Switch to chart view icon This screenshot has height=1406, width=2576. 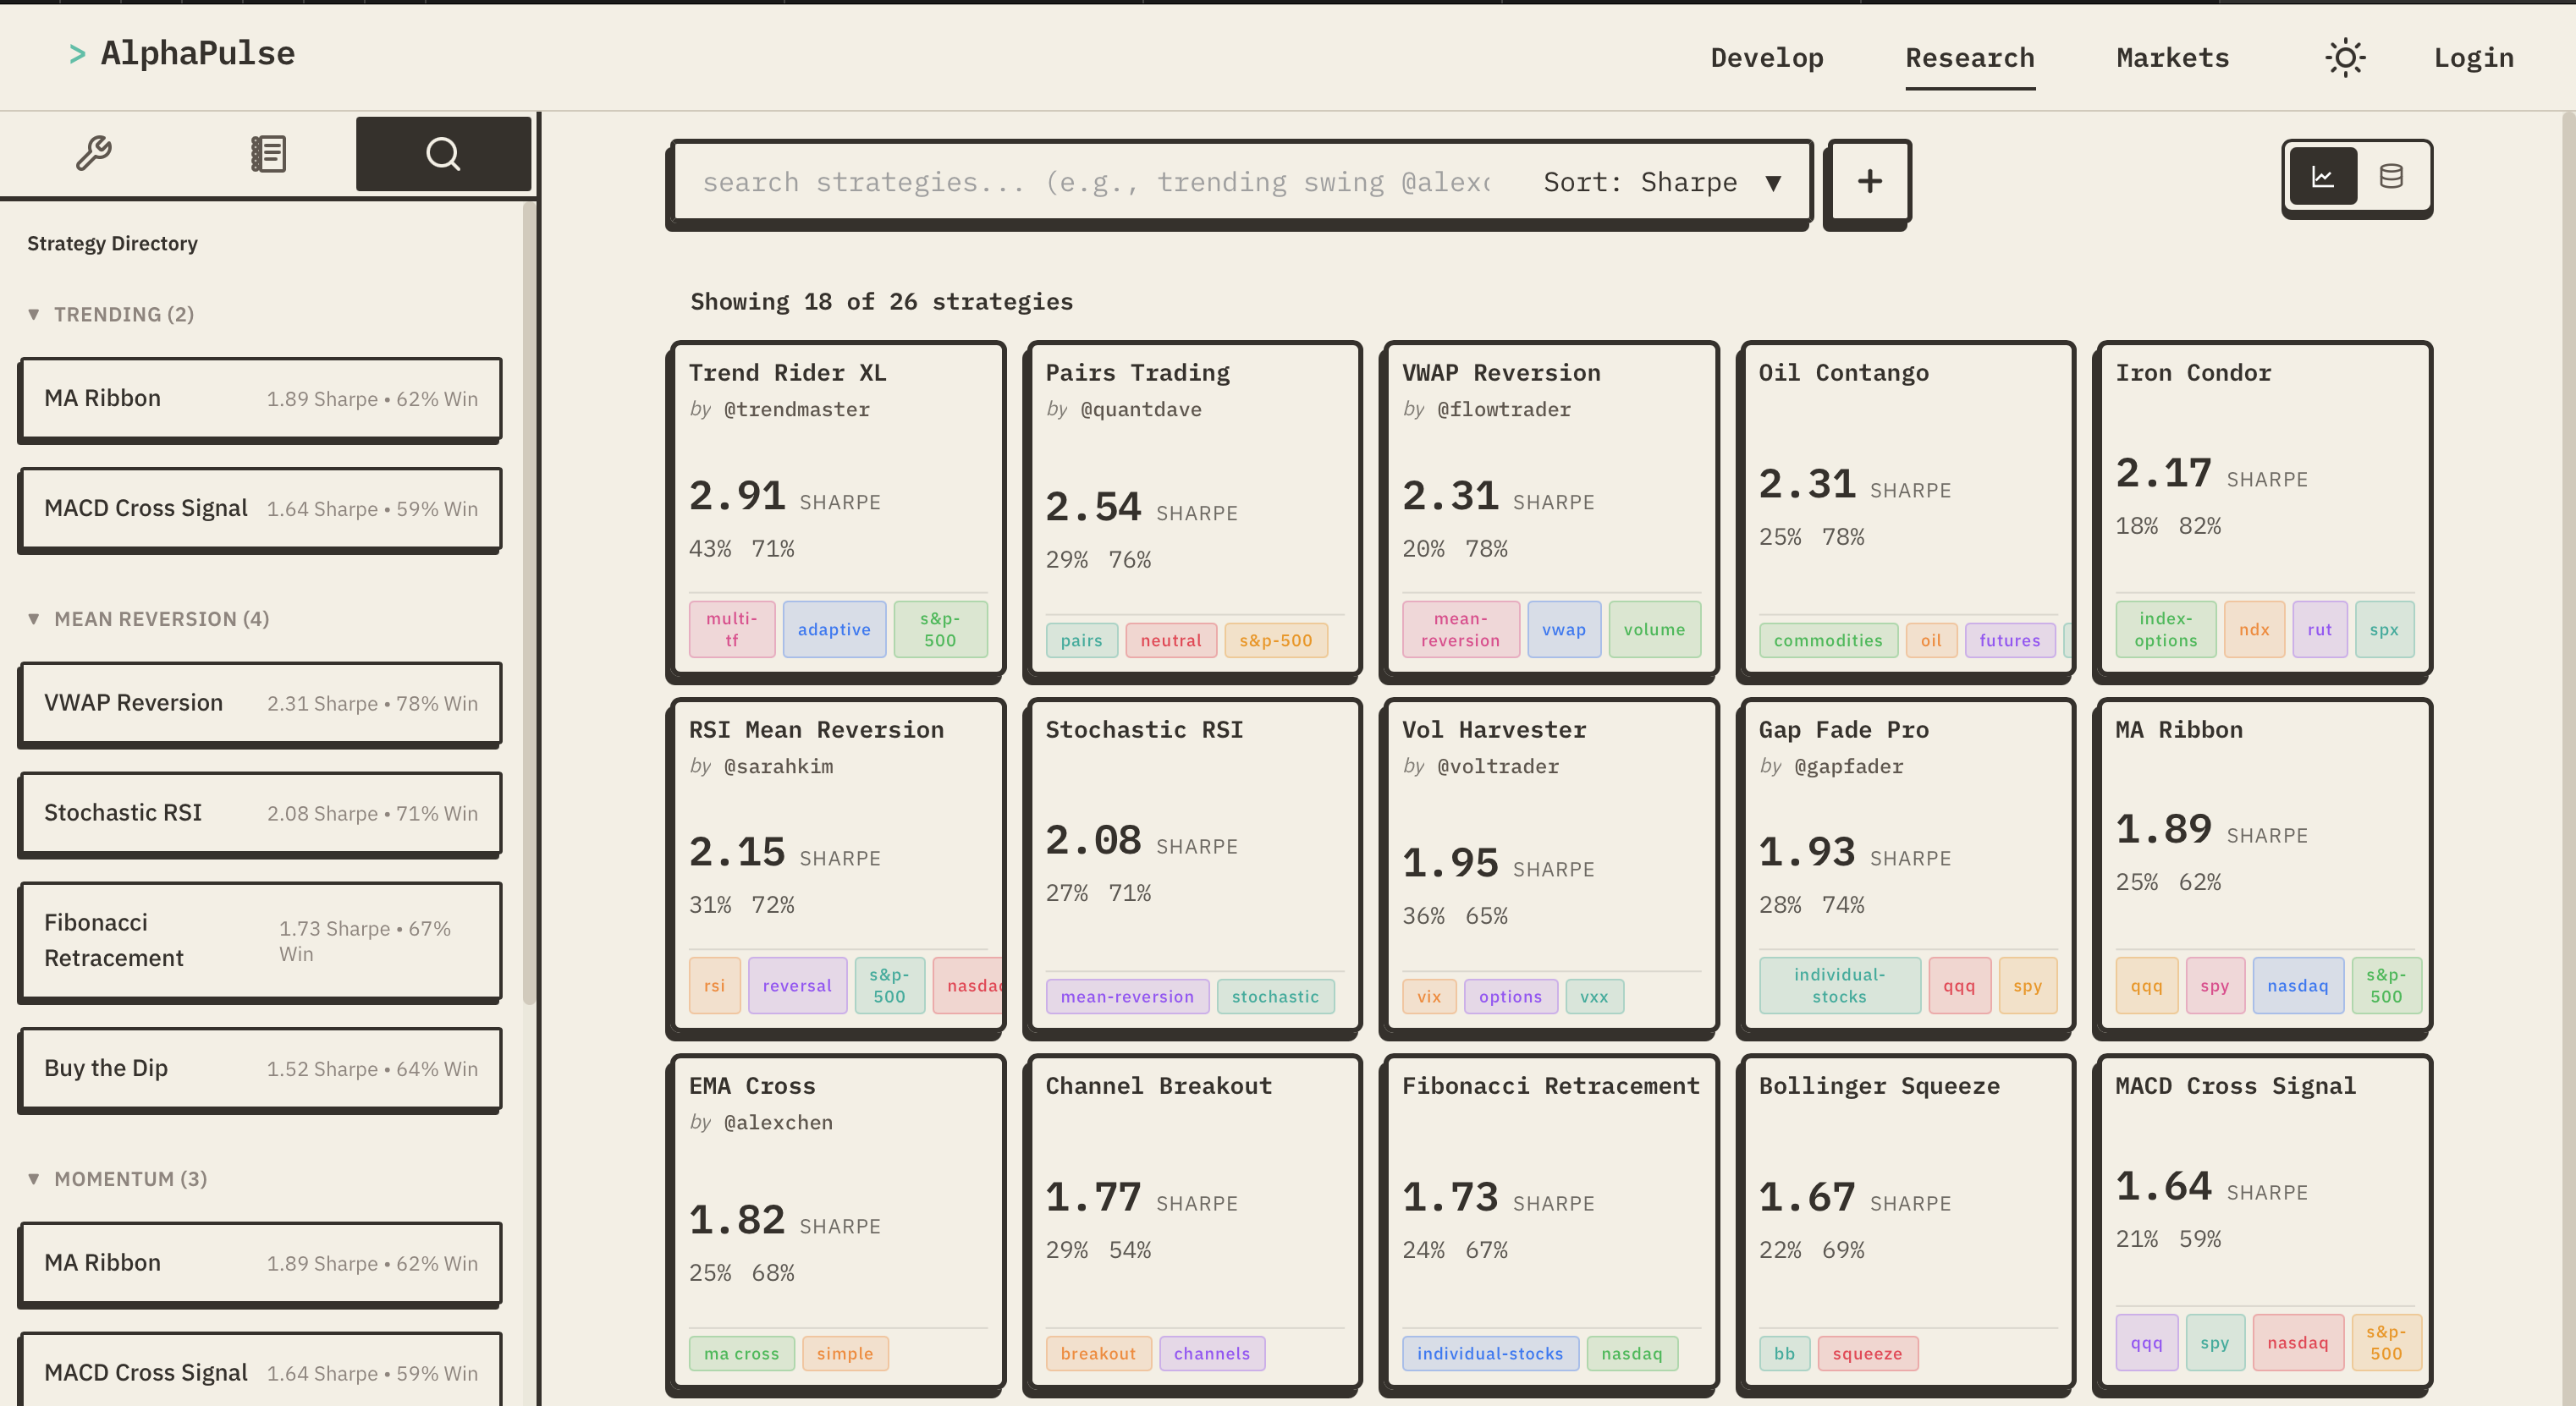[x=2322, y=177]
